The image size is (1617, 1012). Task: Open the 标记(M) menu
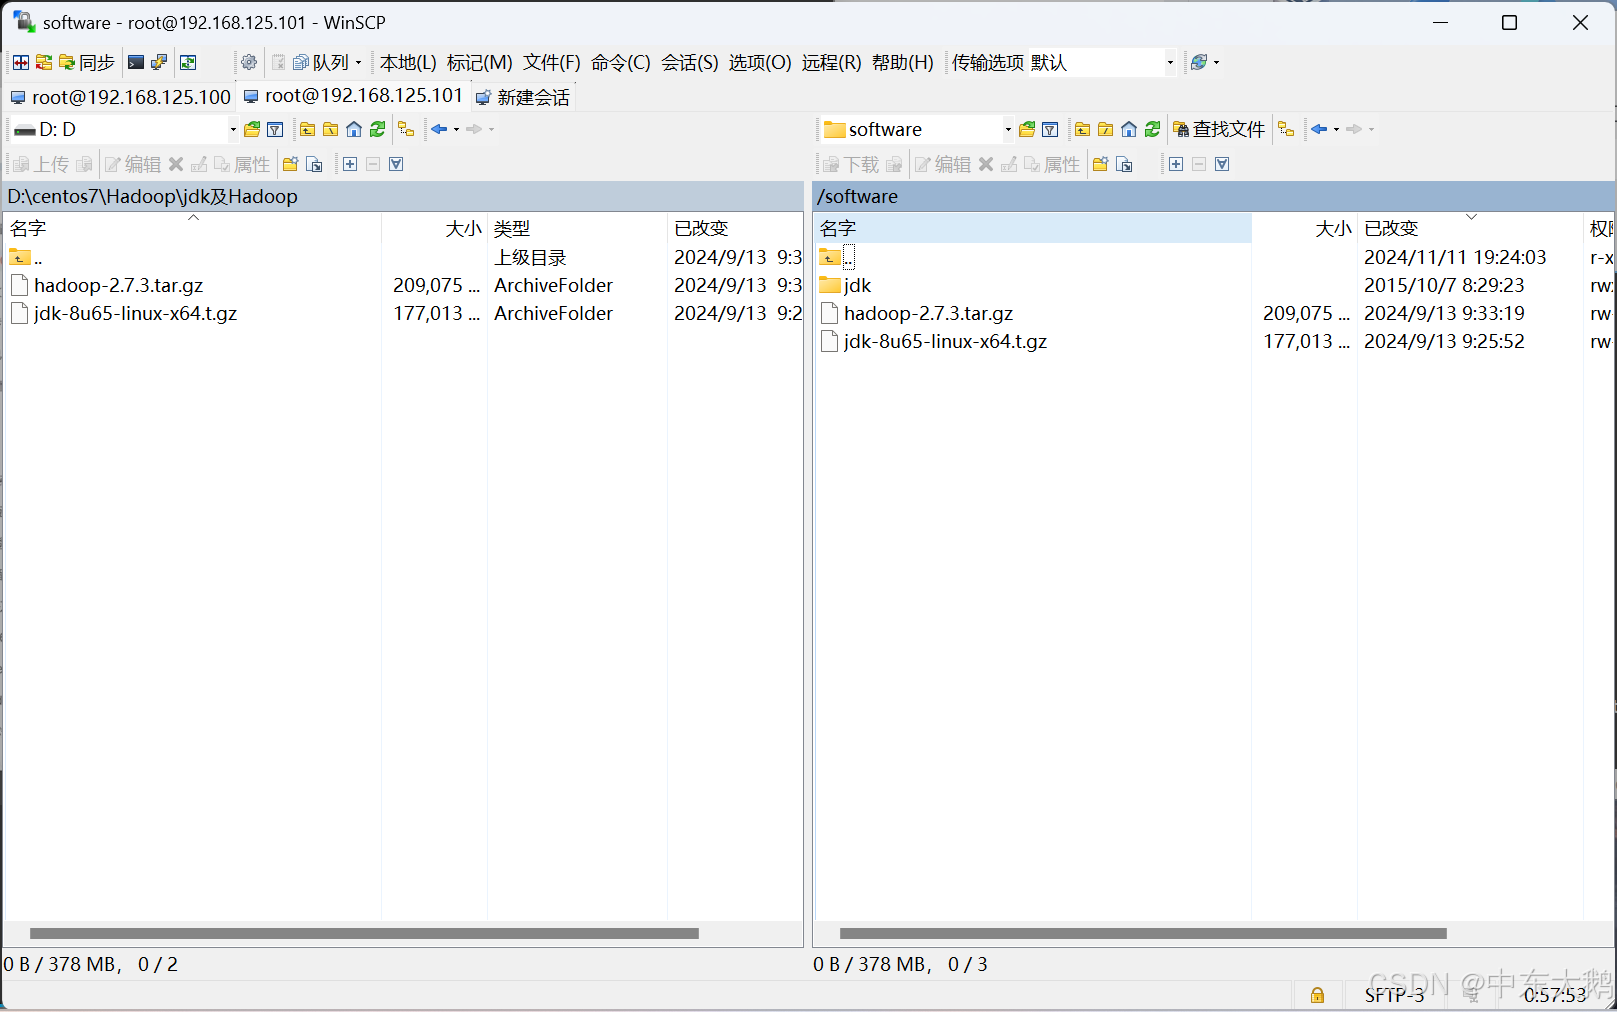pyautogui.click(x=480, y=63)
